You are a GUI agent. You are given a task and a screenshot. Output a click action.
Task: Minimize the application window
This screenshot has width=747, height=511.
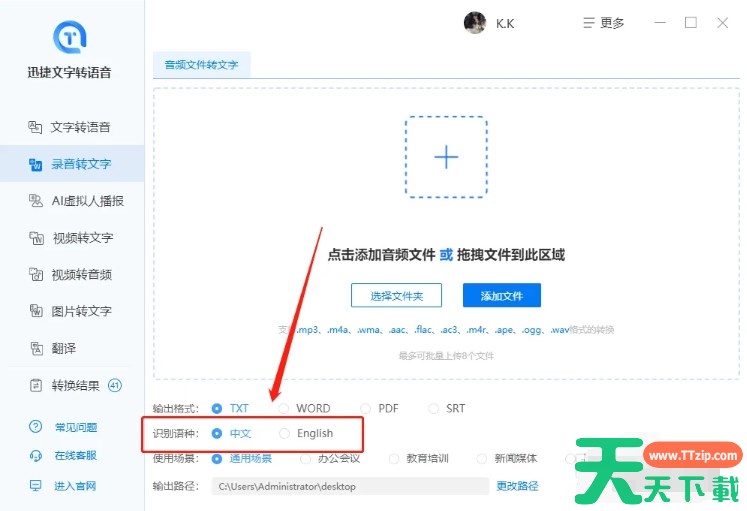tap(660, 22)
